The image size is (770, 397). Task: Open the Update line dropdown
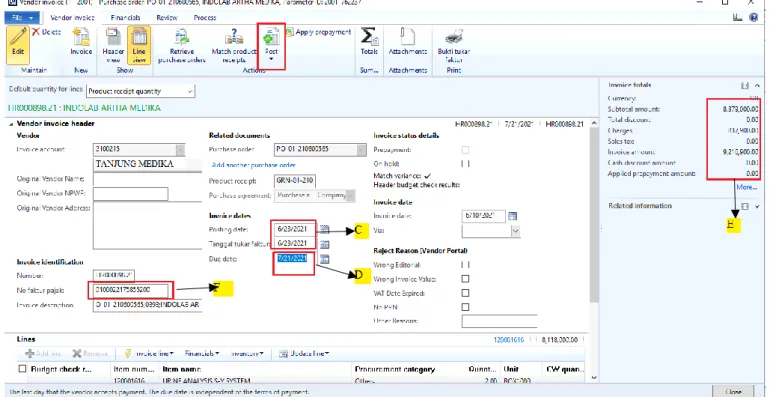point(304,353)
